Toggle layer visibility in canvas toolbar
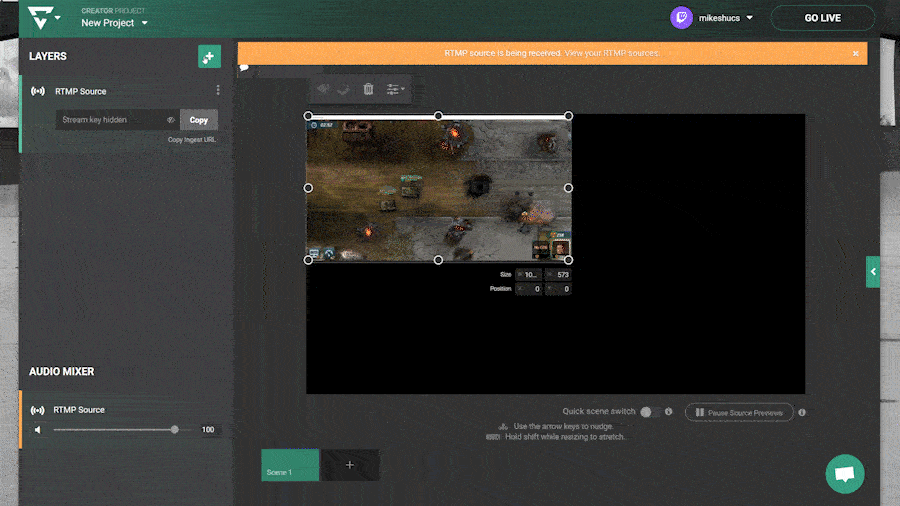 [x=323, y=89]
